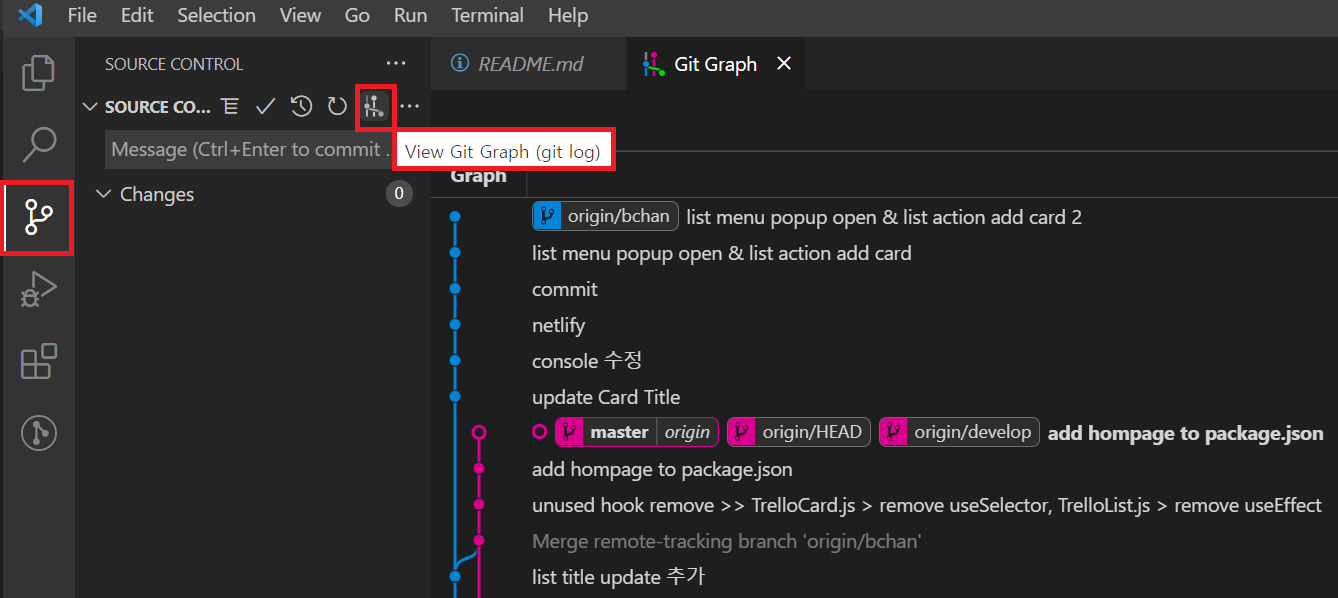This screenshot has height=598, width=1338.
Task: Click the SOURCE CONTROL panel title
Action: point(174,64)
